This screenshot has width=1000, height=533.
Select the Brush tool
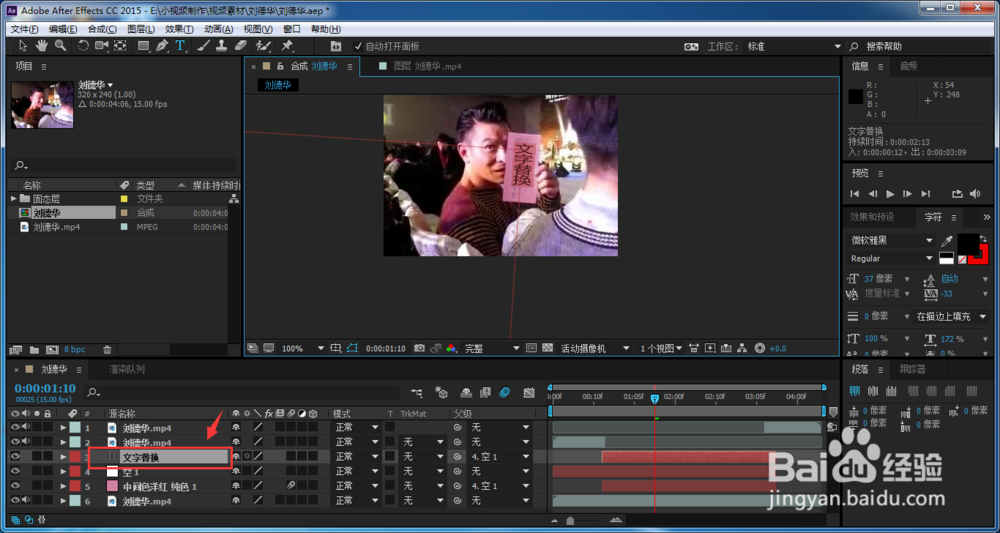click(203, 46)
